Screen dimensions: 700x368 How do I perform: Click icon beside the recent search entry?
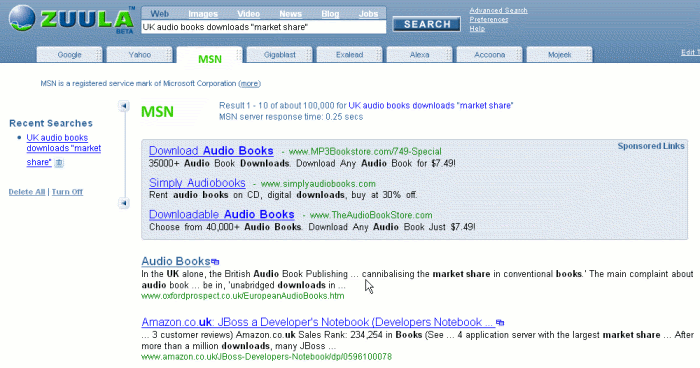(x=59, y=163)
